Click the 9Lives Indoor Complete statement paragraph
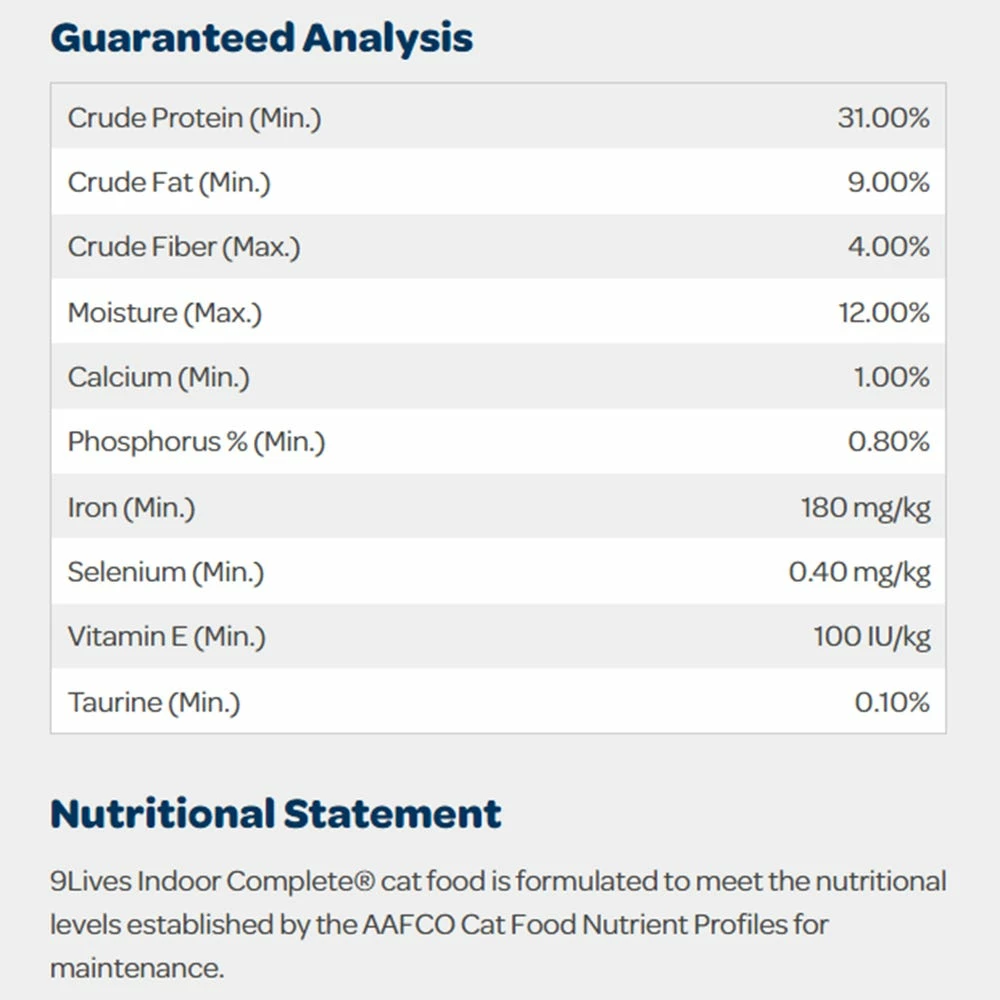The image size is (1000, 1000). click(498, 924)
